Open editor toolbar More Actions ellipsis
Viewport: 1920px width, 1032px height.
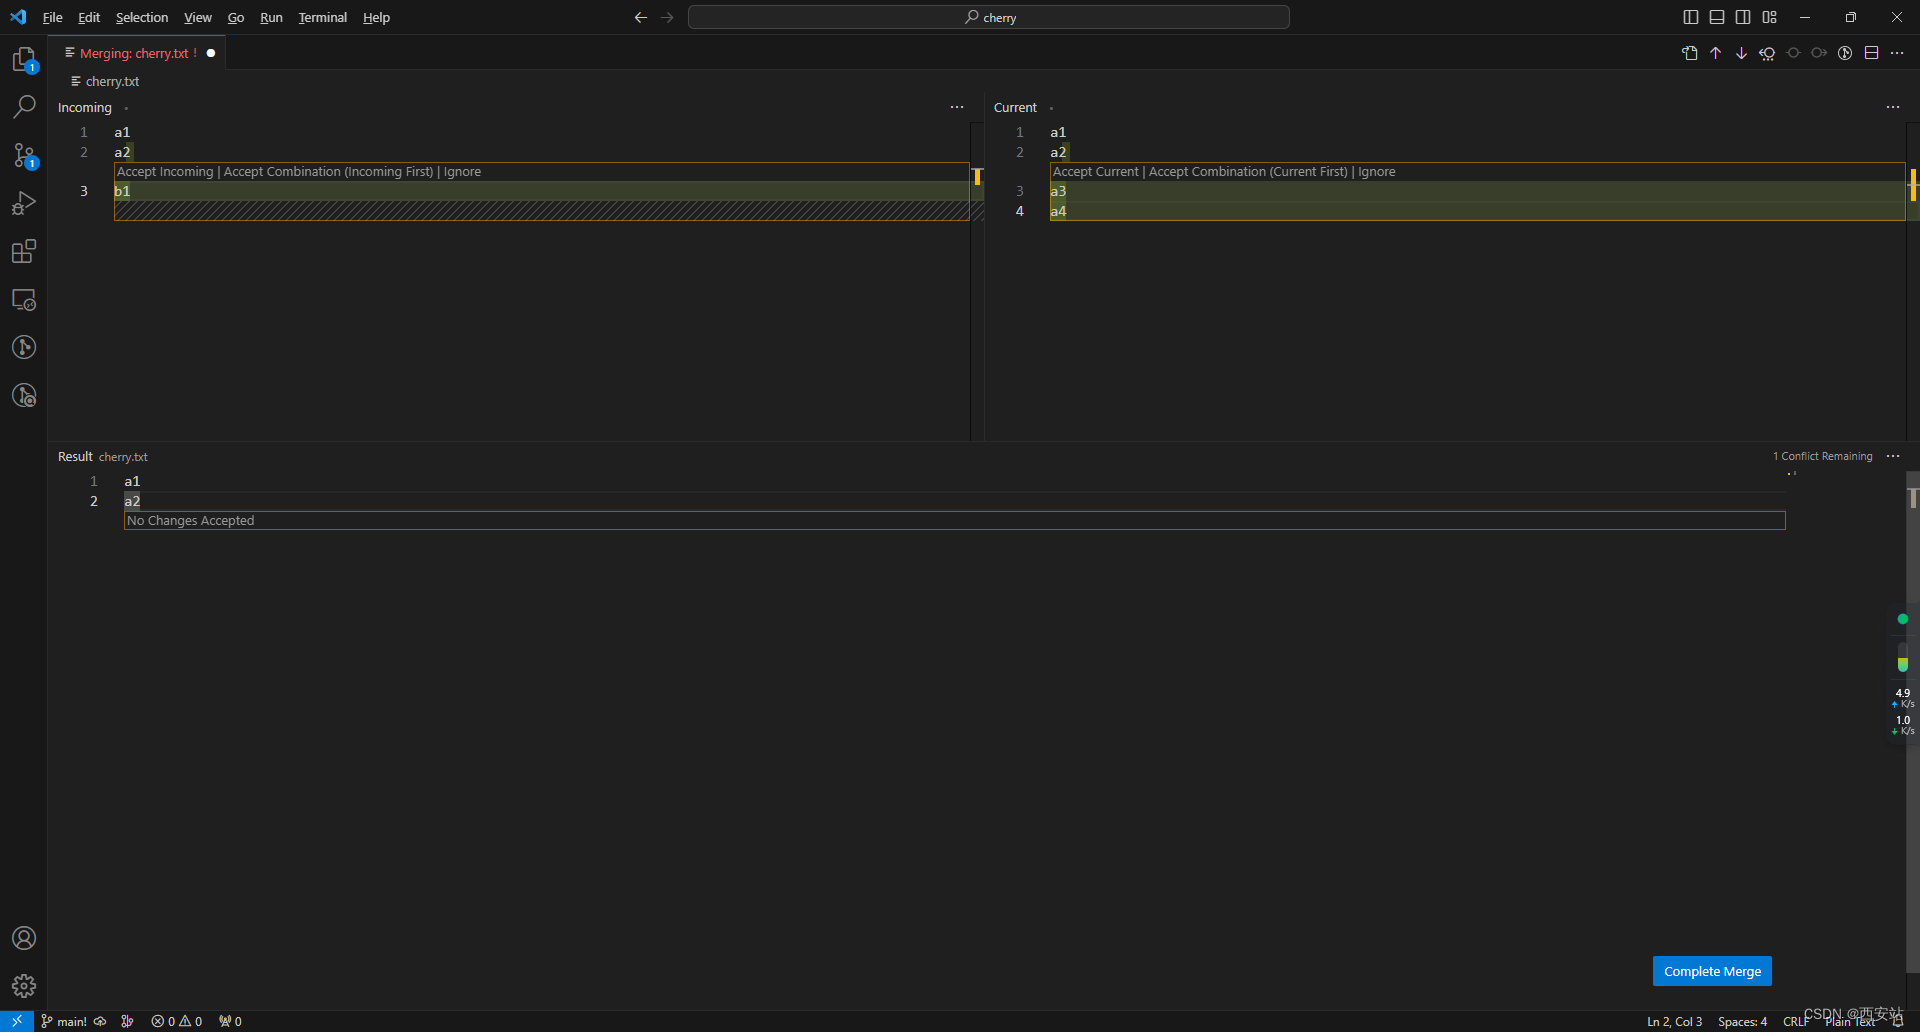click(x=1898, y=53)
